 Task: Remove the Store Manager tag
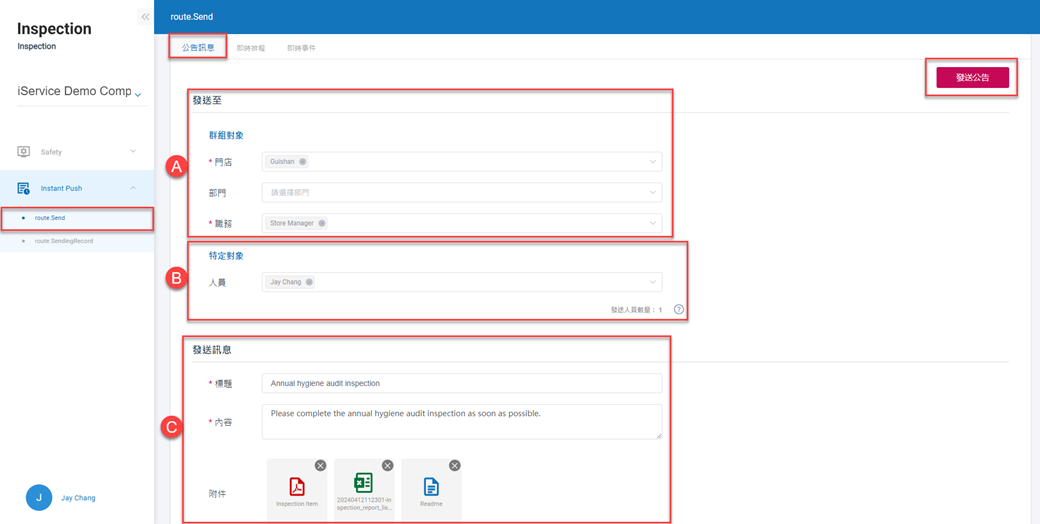click(322, 224)
